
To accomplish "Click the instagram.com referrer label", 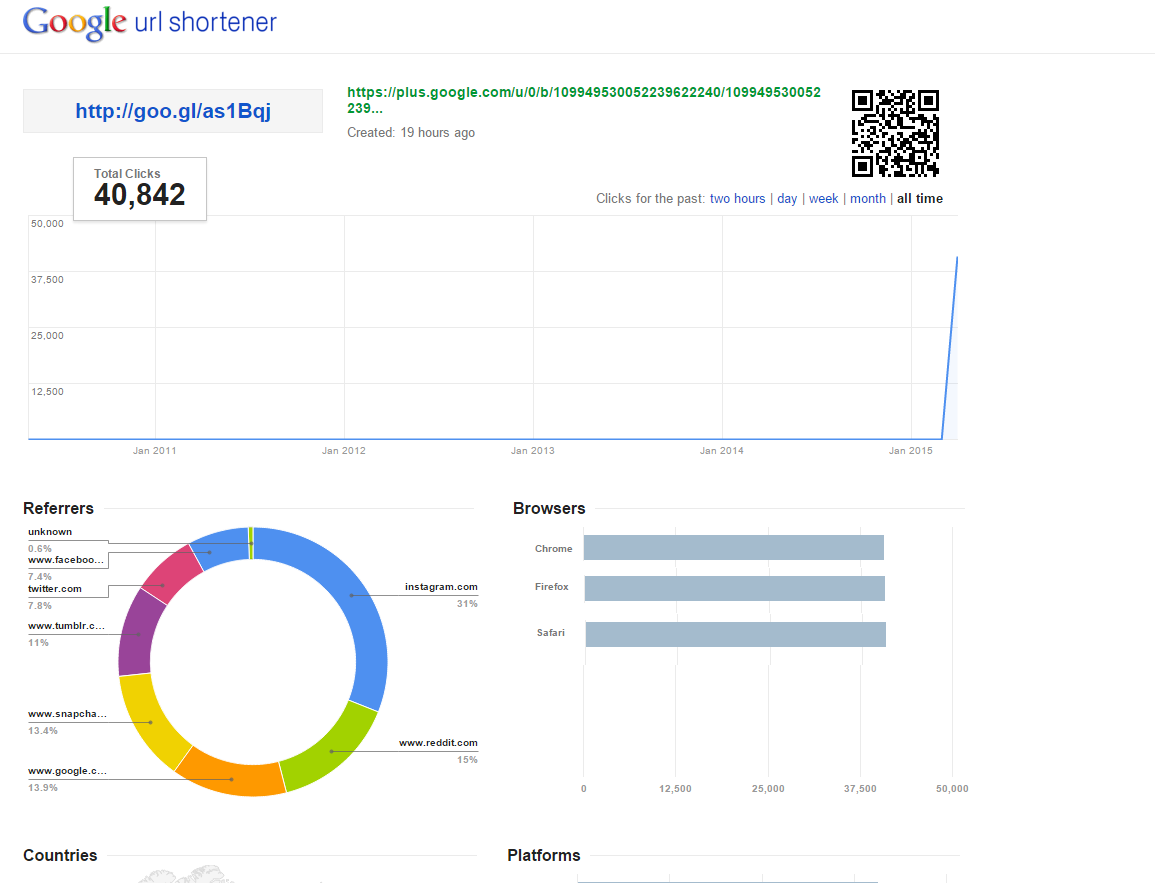I will pos(441,587).
